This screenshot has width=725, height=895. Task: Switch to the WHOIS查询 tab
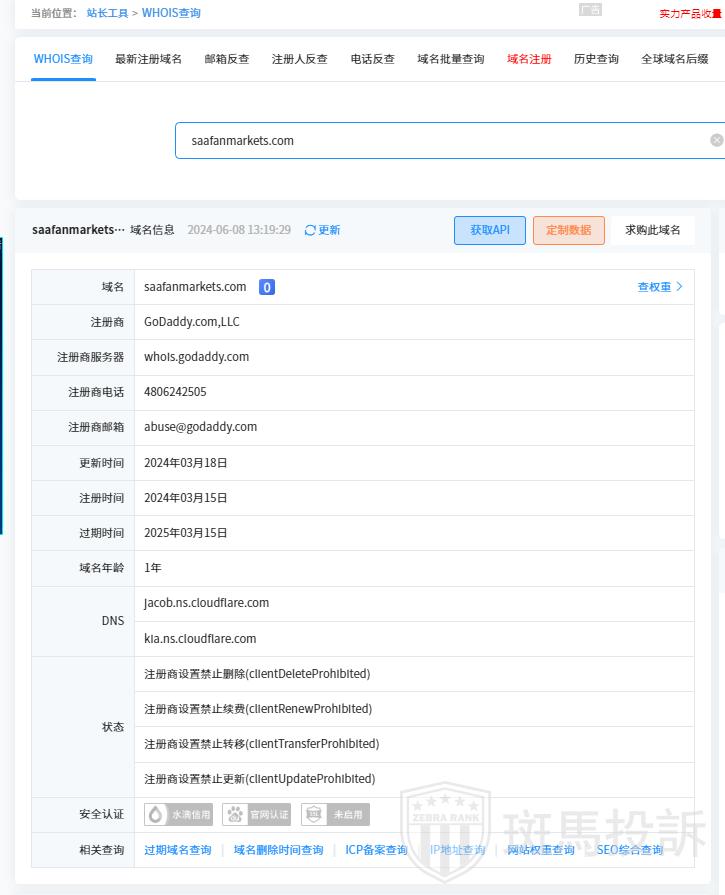(x=63, y=59)
